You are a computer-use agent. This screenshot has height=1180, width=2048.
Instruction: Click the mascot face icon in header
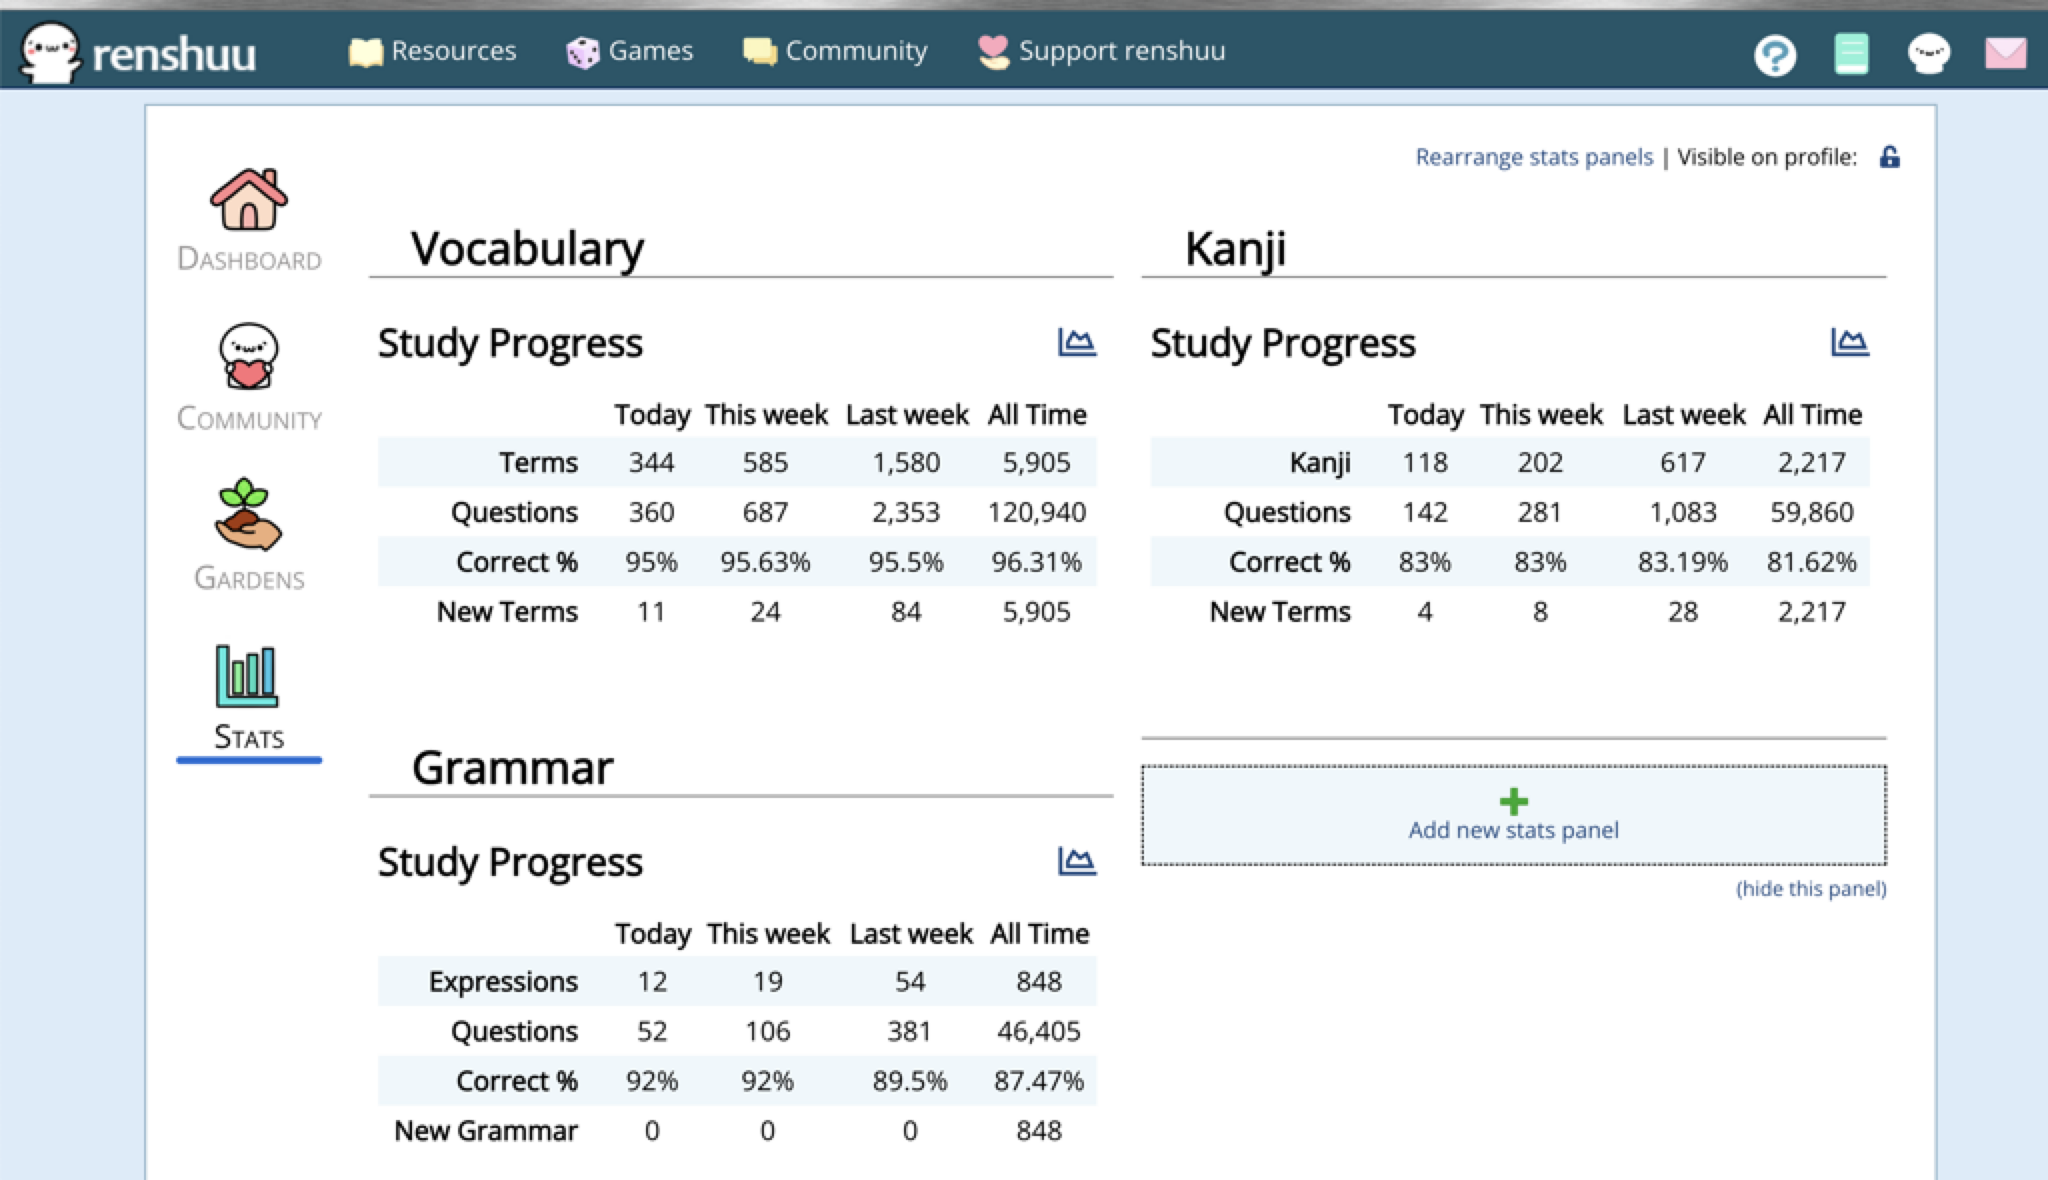(1928, 54)
